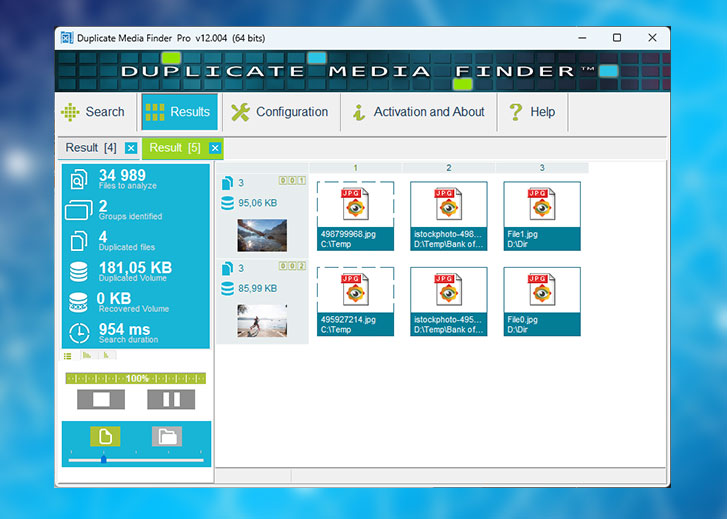Select istockphoto-495... file in D:\Temp\Bank

pyautogui.click(x=449, y=301)
